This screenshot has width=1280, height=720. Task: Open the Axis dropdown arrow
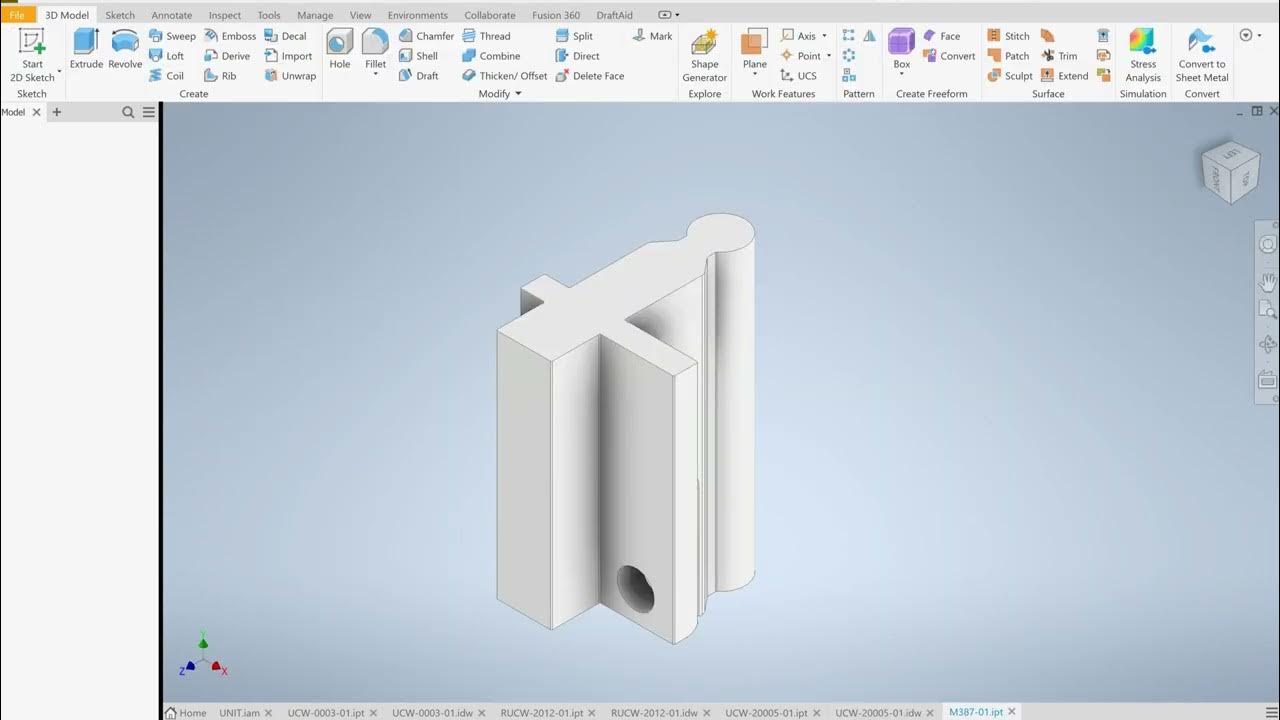click(x=824, y=36)
